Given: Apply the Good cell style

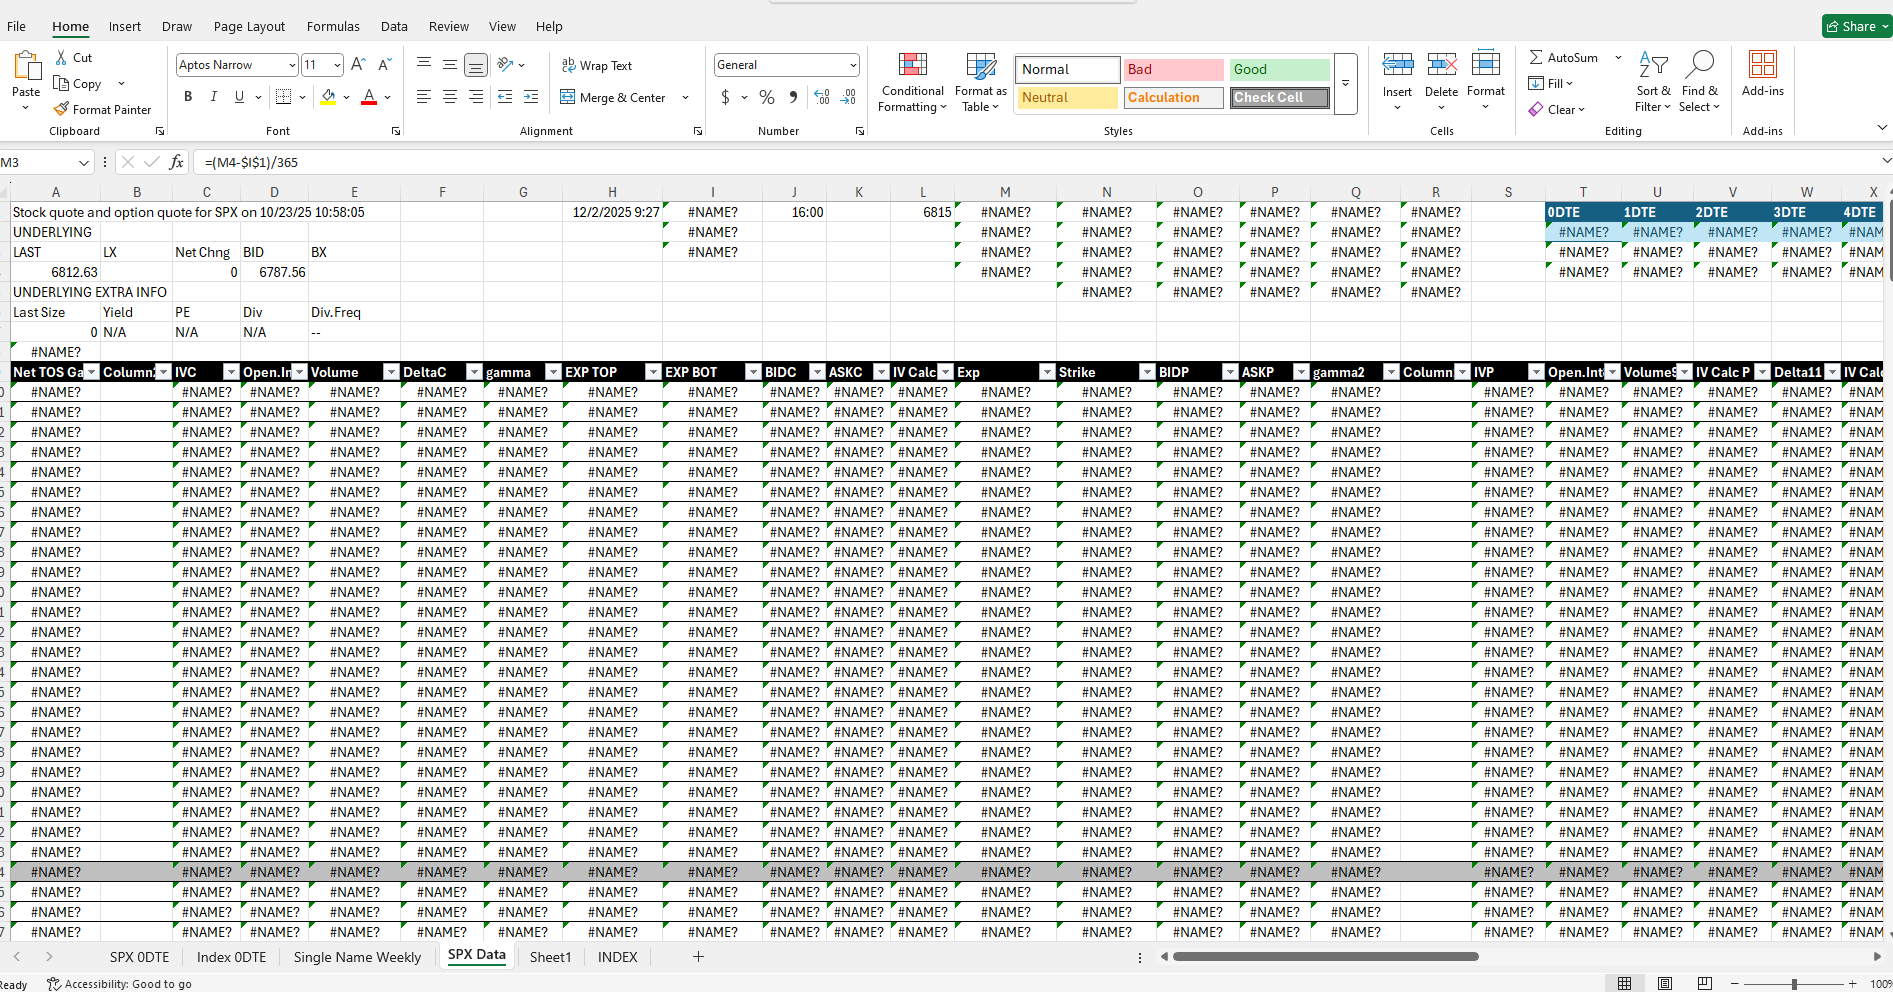Looking at the screenshot, I should [1279, 69].
